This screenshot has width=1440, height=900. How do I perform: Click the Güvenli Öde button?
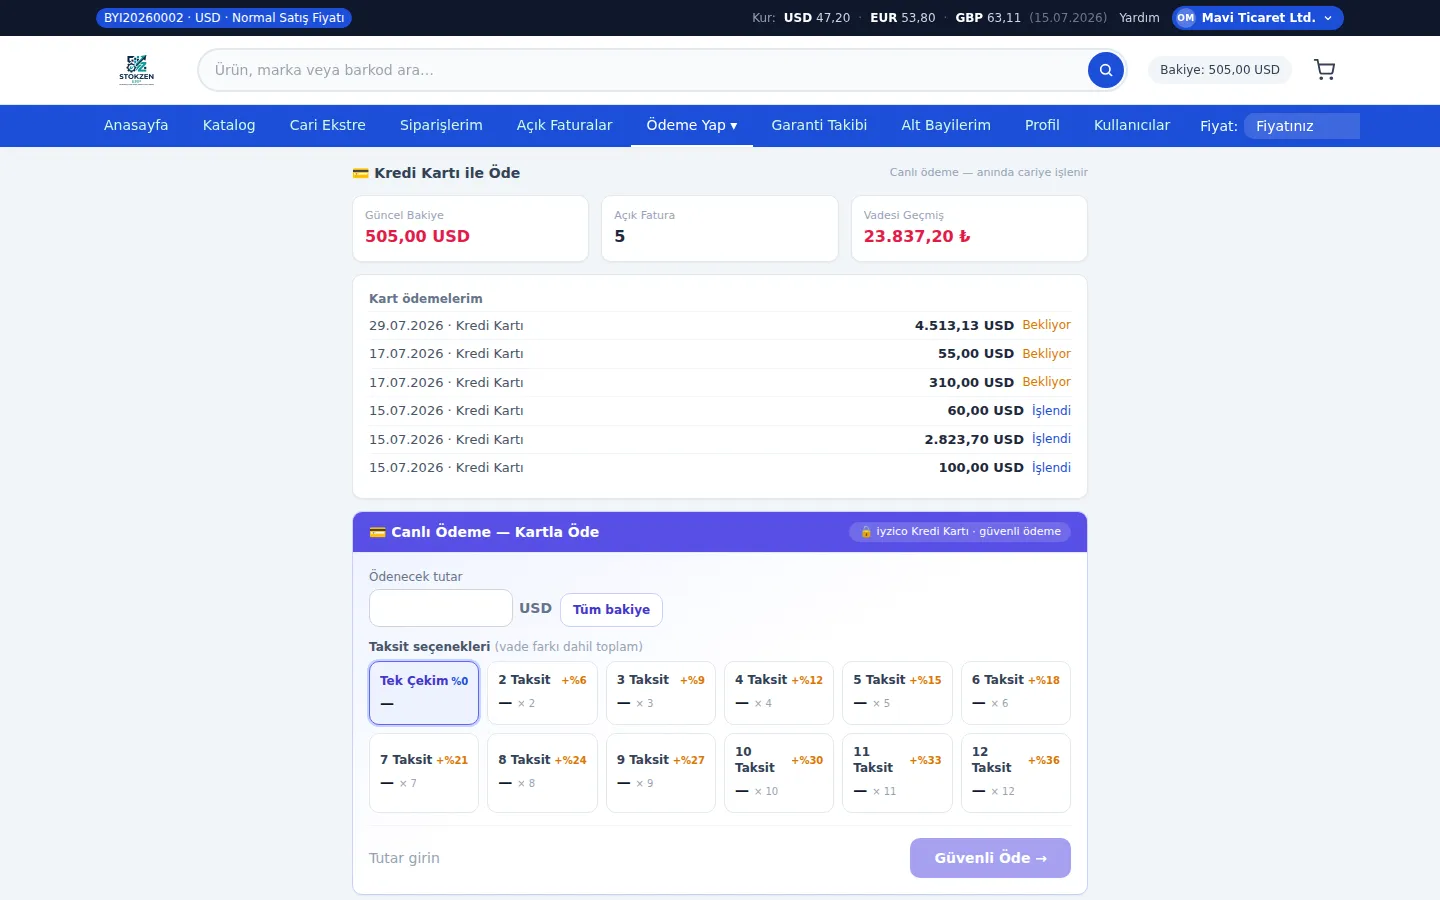[x=990, y=858]
